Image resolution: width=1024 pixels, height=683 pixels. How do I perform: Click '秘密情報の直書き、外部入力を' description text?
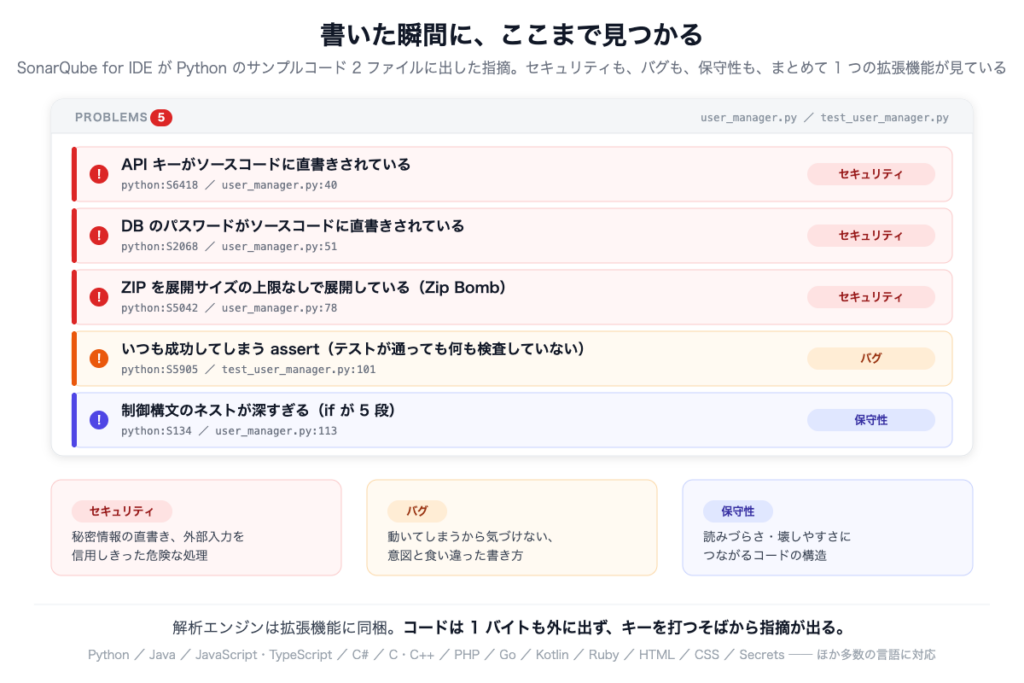tap(158, 537)
